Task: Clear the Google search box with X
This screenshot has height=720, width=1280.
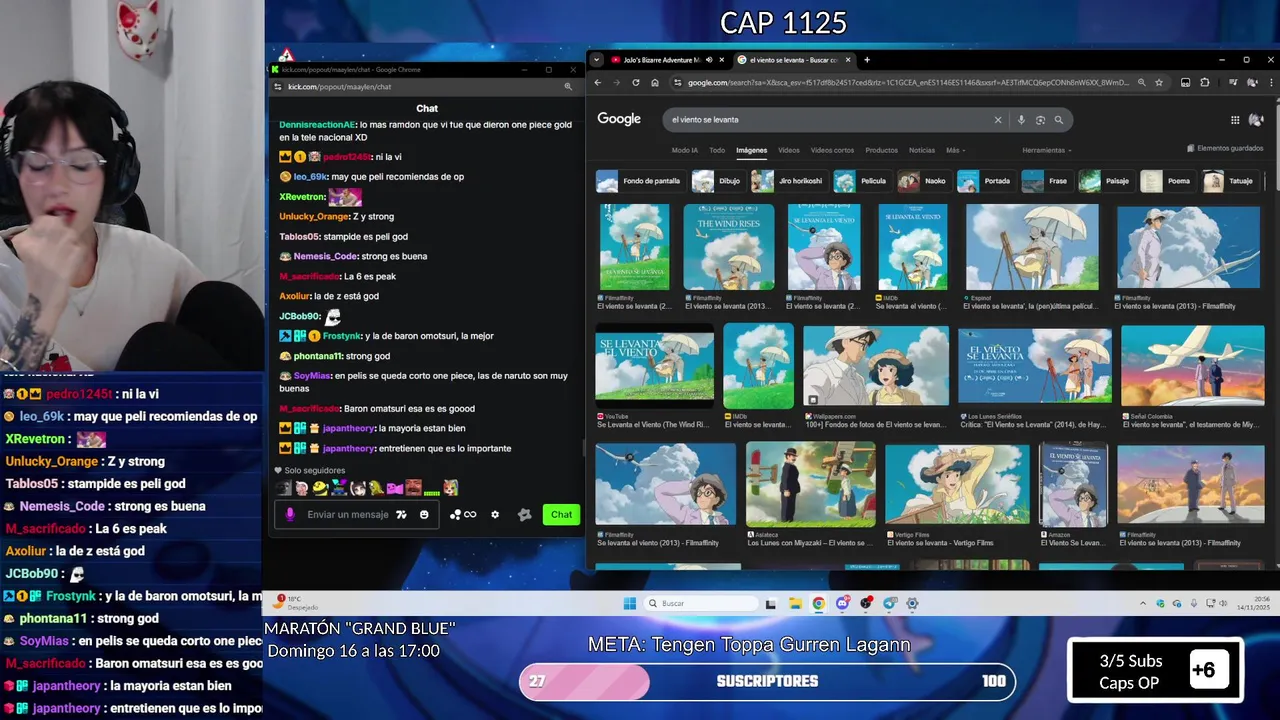Action: [997, 120]
